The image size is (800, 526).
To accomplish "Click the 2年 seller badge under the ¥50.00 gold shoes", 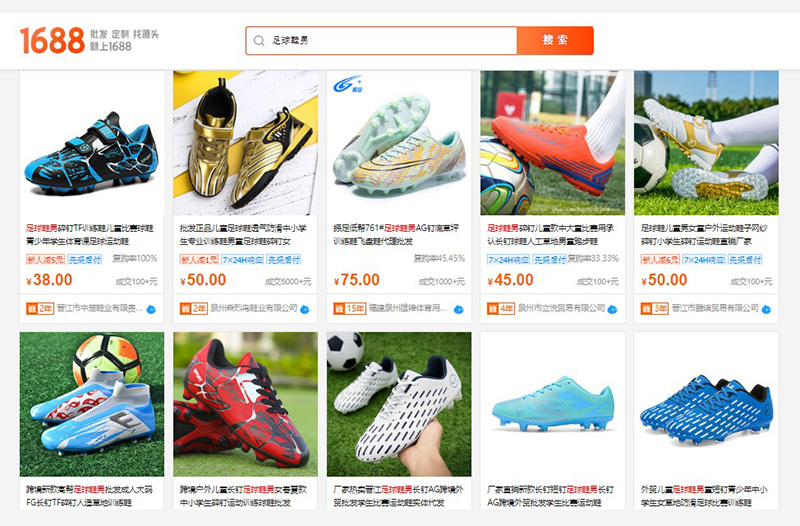I will tap(193, 309).
